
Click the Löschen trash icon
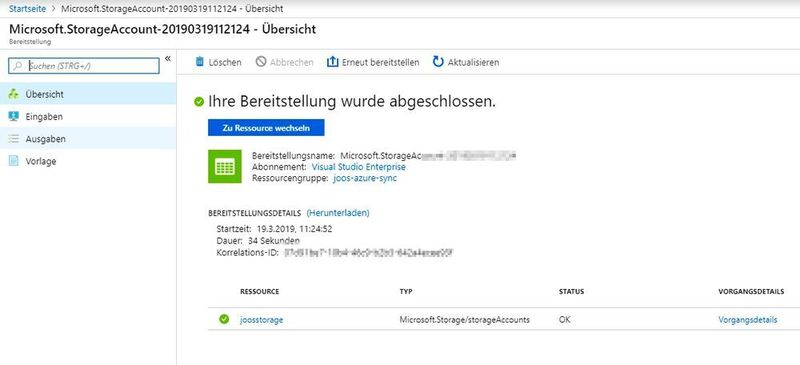click(x=200, y=62)
